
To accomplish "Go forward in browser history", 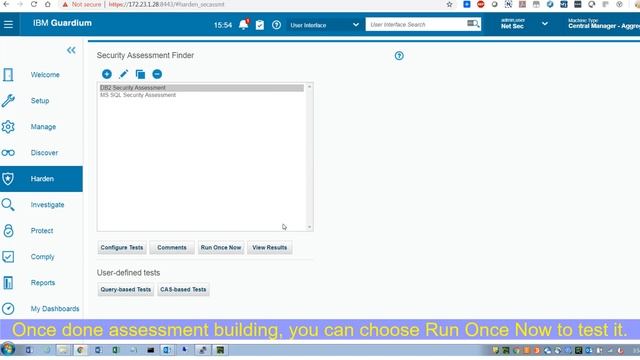I will (x=20, y=4).
